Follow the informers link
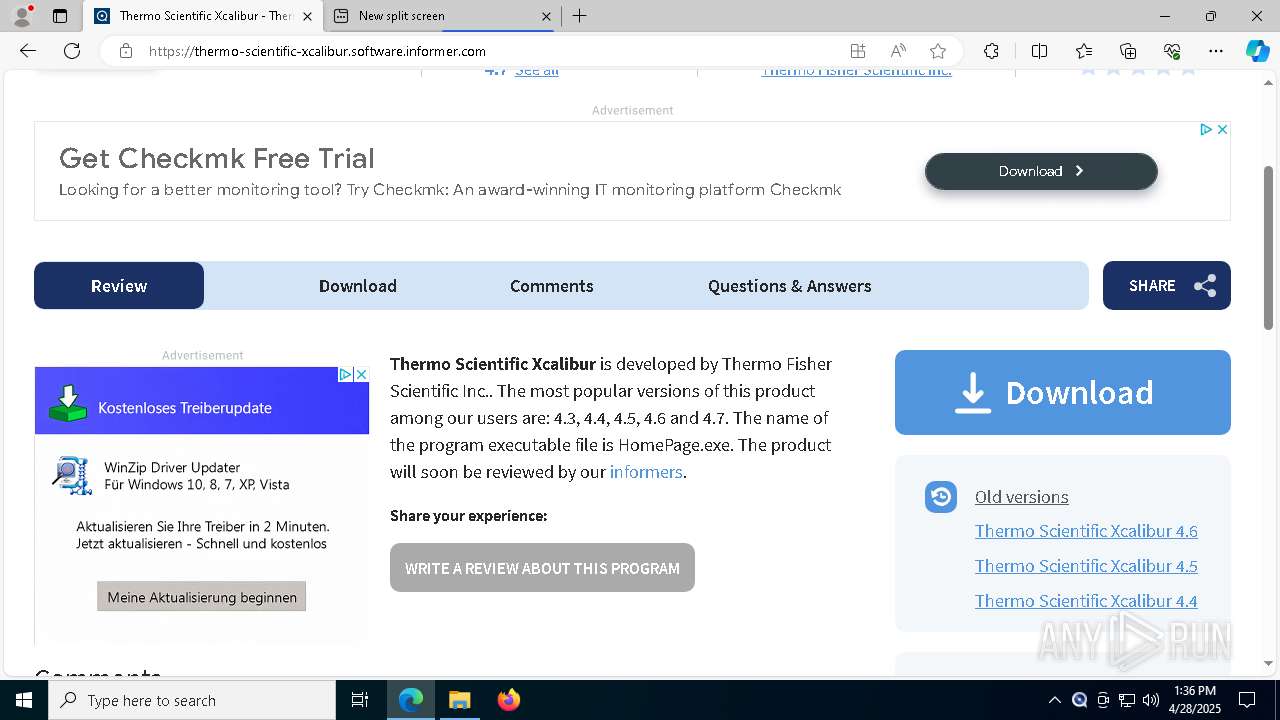1280x720 pixels. click(646, 472)
